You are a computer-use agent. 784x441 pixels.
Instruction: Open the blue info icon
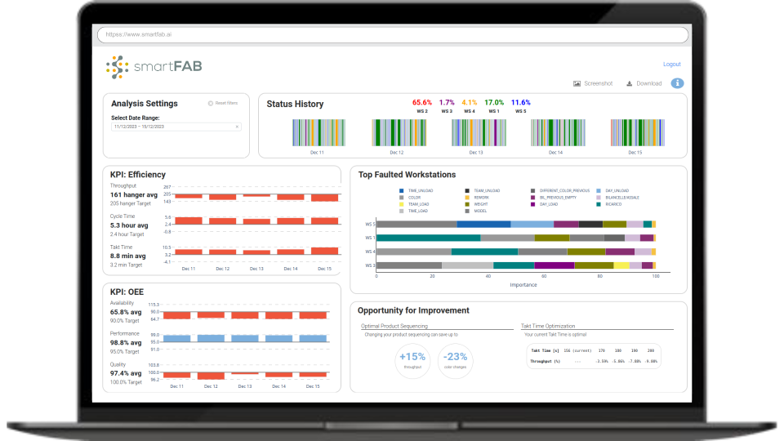pos(677,84)
